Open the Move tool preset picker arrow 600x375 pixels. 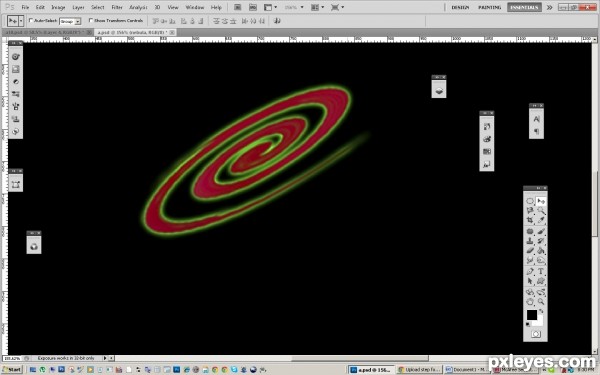tap(21, 21)
